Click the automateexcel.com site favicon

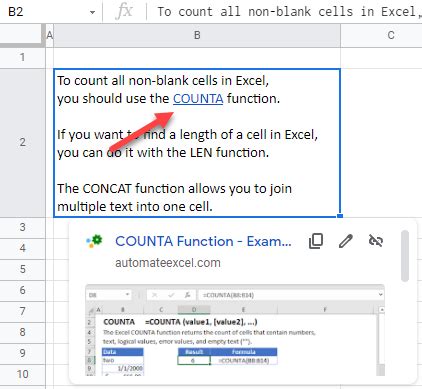click(94, 241)
